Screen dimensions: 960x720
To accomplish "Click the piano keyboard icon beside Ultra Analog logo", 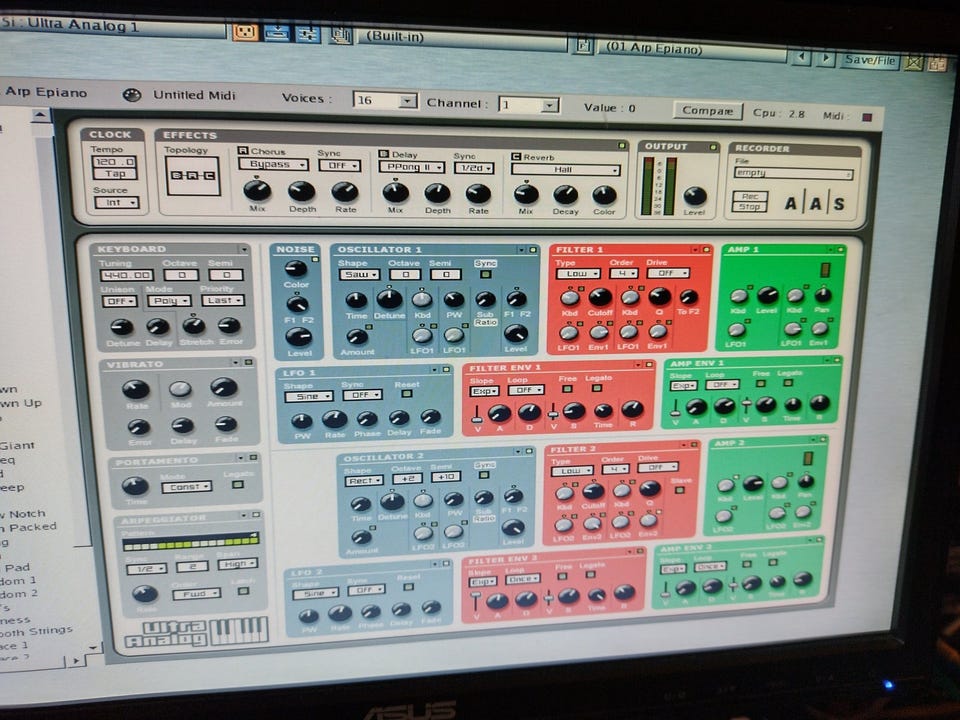I will tap(239, 630).
